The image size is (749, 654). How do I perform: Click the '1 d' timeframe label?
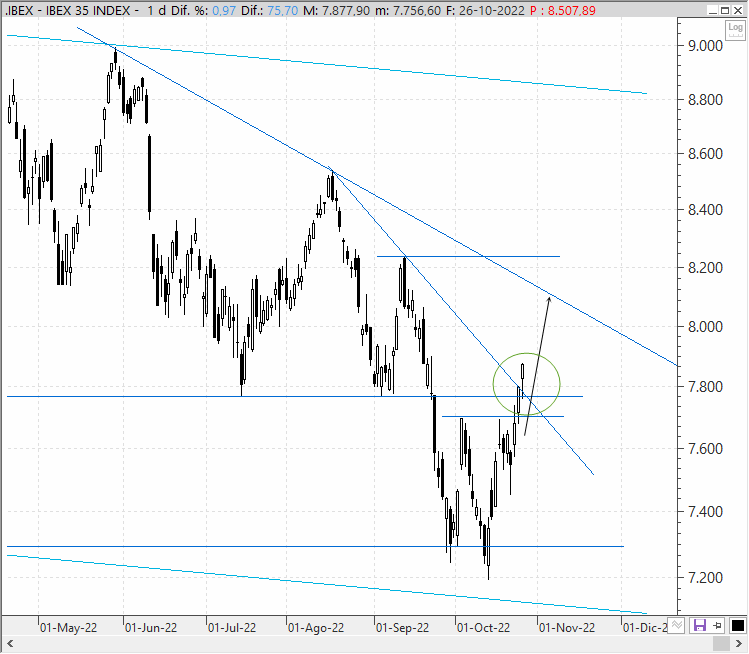click(156, 10)
